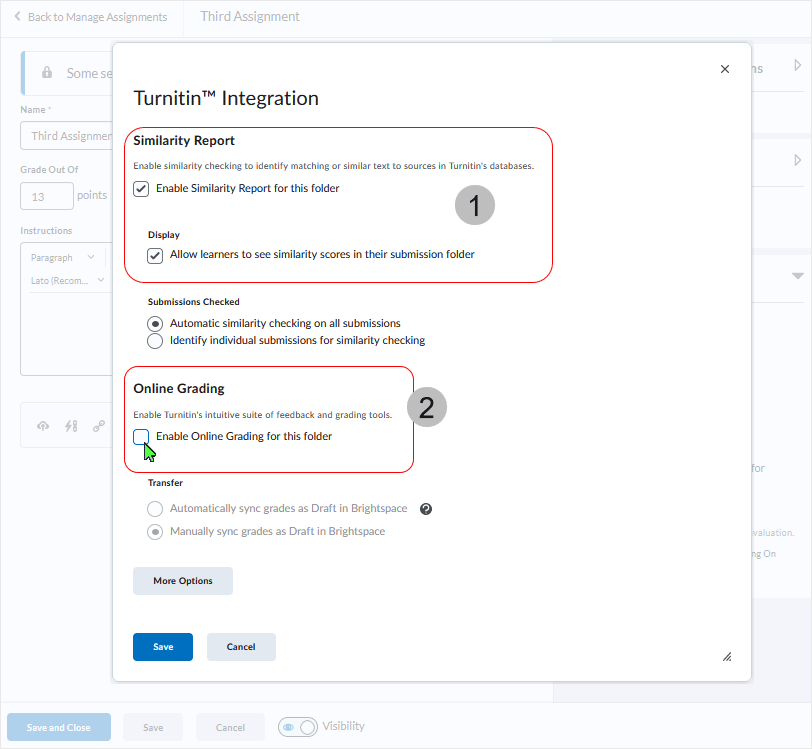The height and width of the screenshot is (749, 812).
Task: Click the dialog resize handle icon
Action: pyautogui.click(x=727, y=657)
